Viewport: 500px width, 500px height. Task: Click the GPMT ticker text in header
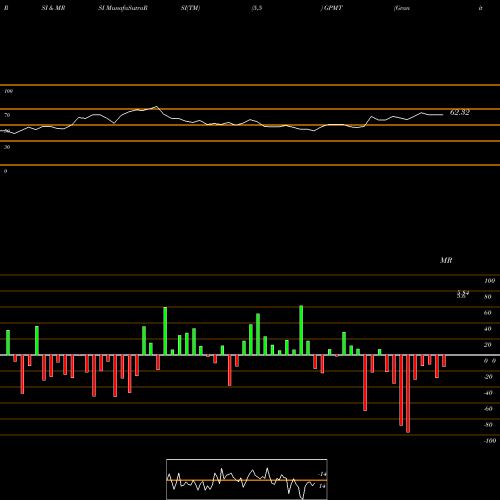333,8
